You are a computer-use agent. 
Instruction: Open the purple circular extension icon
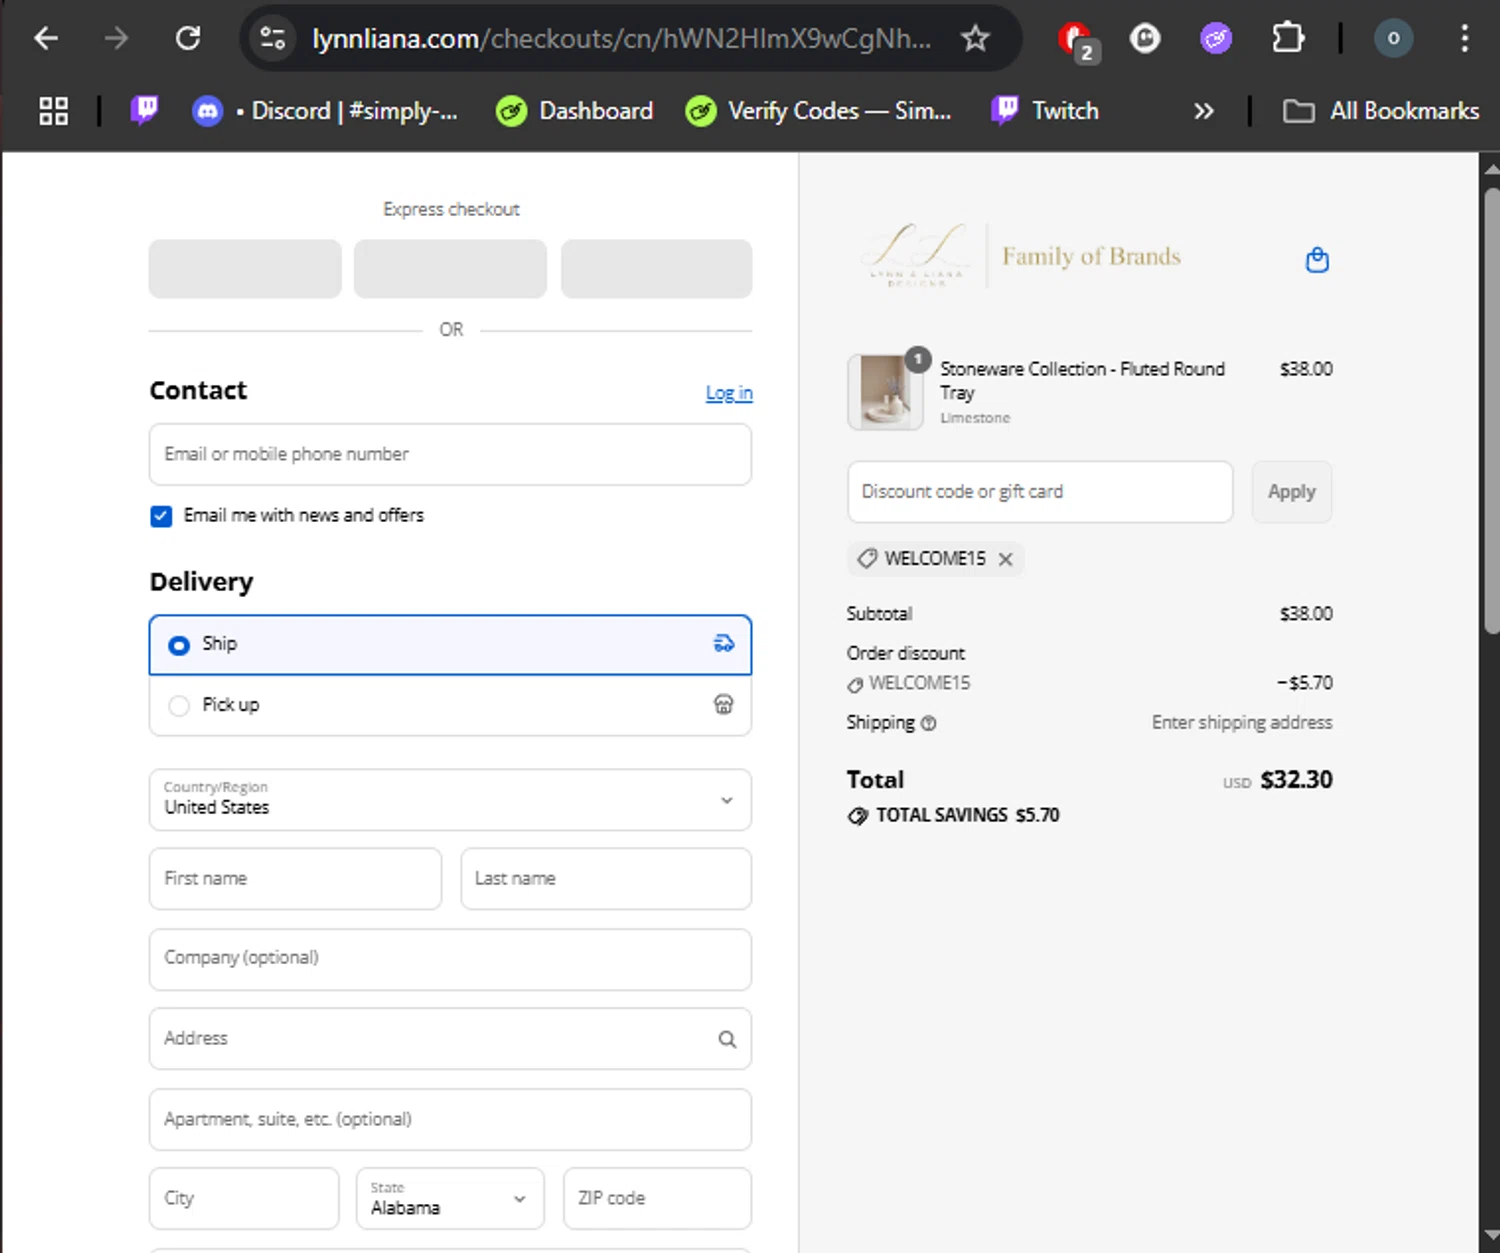click(x=1216, y=39)
